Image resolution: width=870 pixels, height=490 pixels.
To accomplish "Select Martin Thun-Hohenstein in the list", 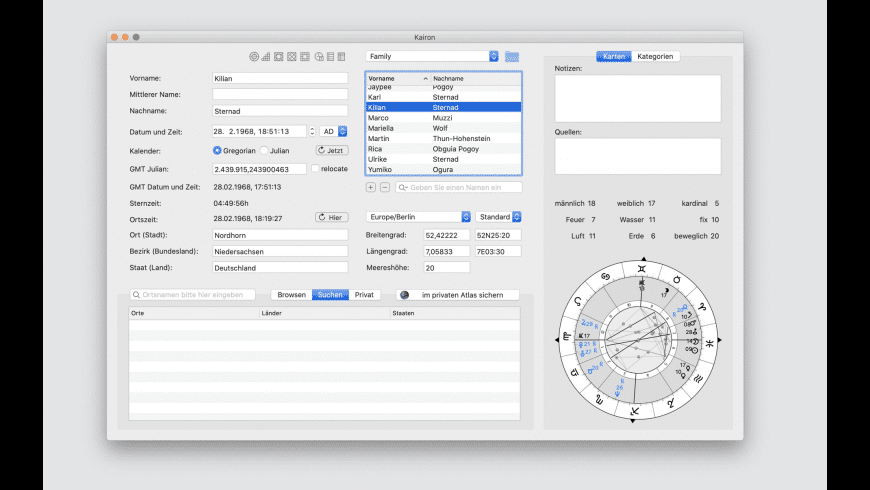I will (443, 139).
